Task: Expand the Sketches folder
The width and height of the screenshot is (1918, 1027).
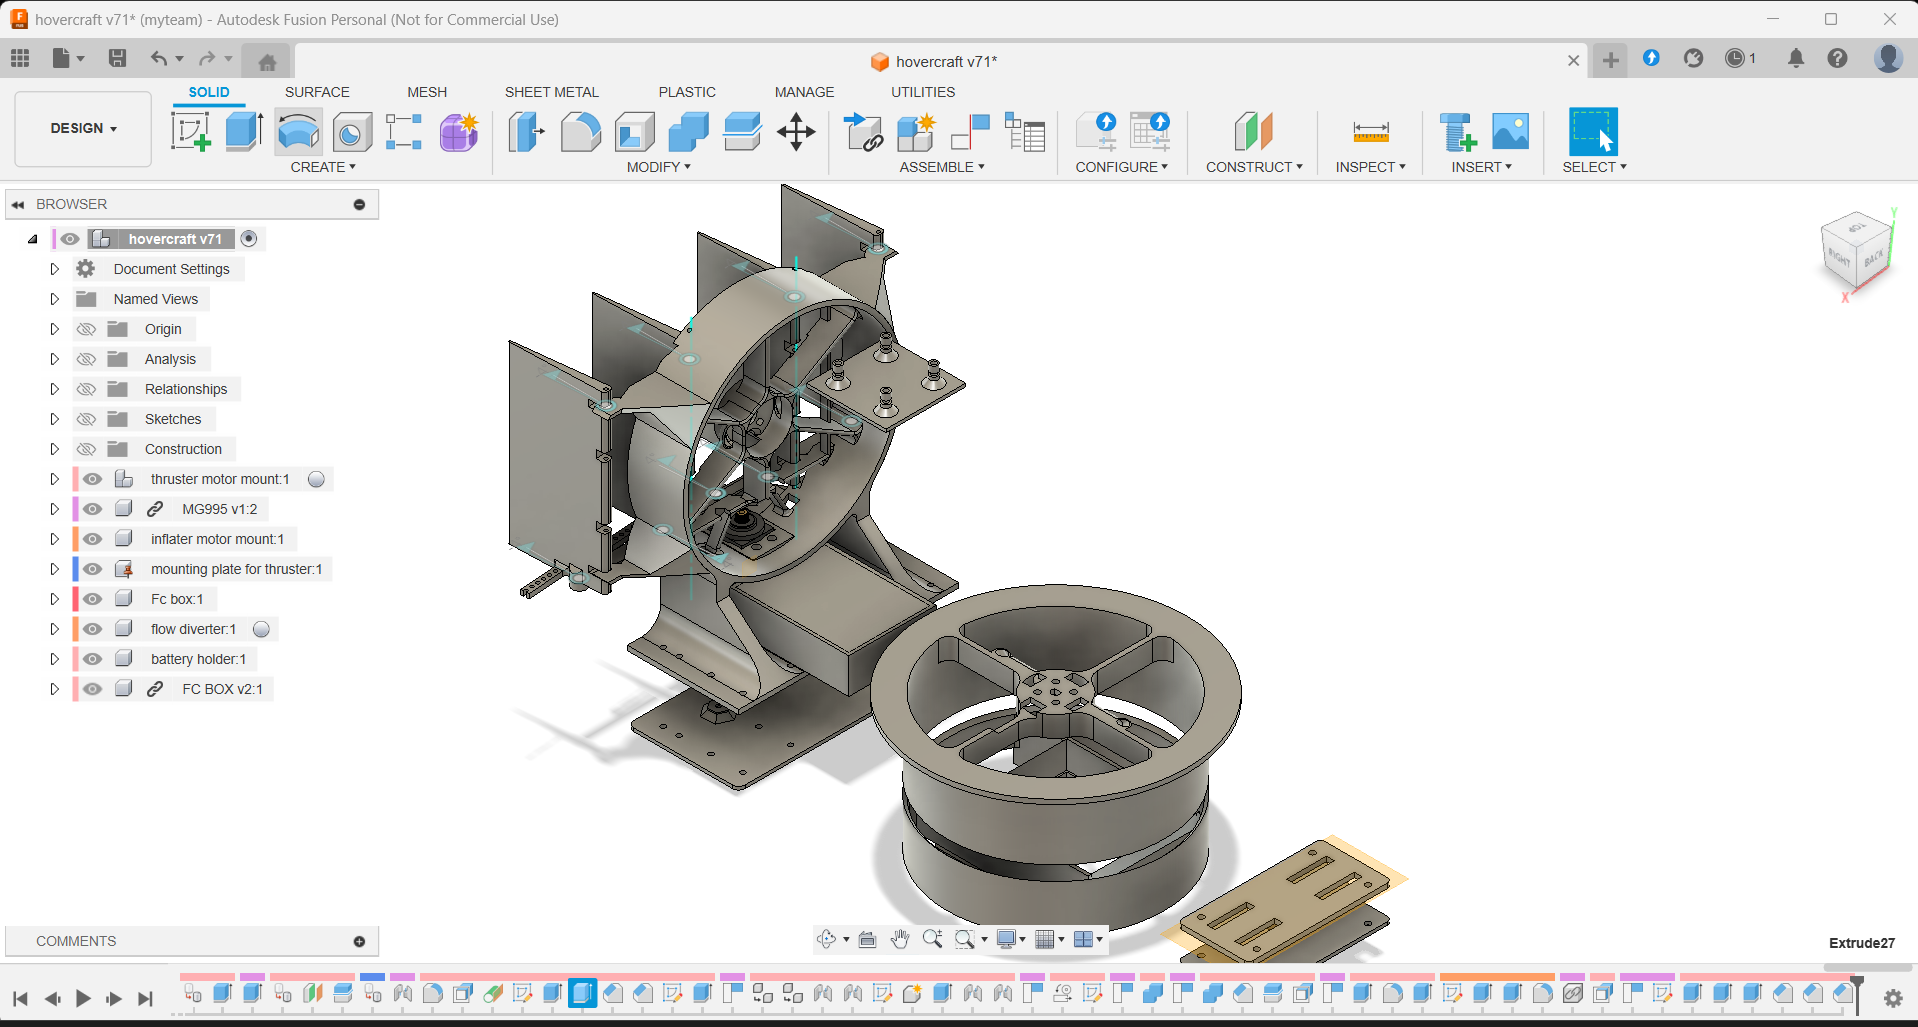Action: [55, 418]
